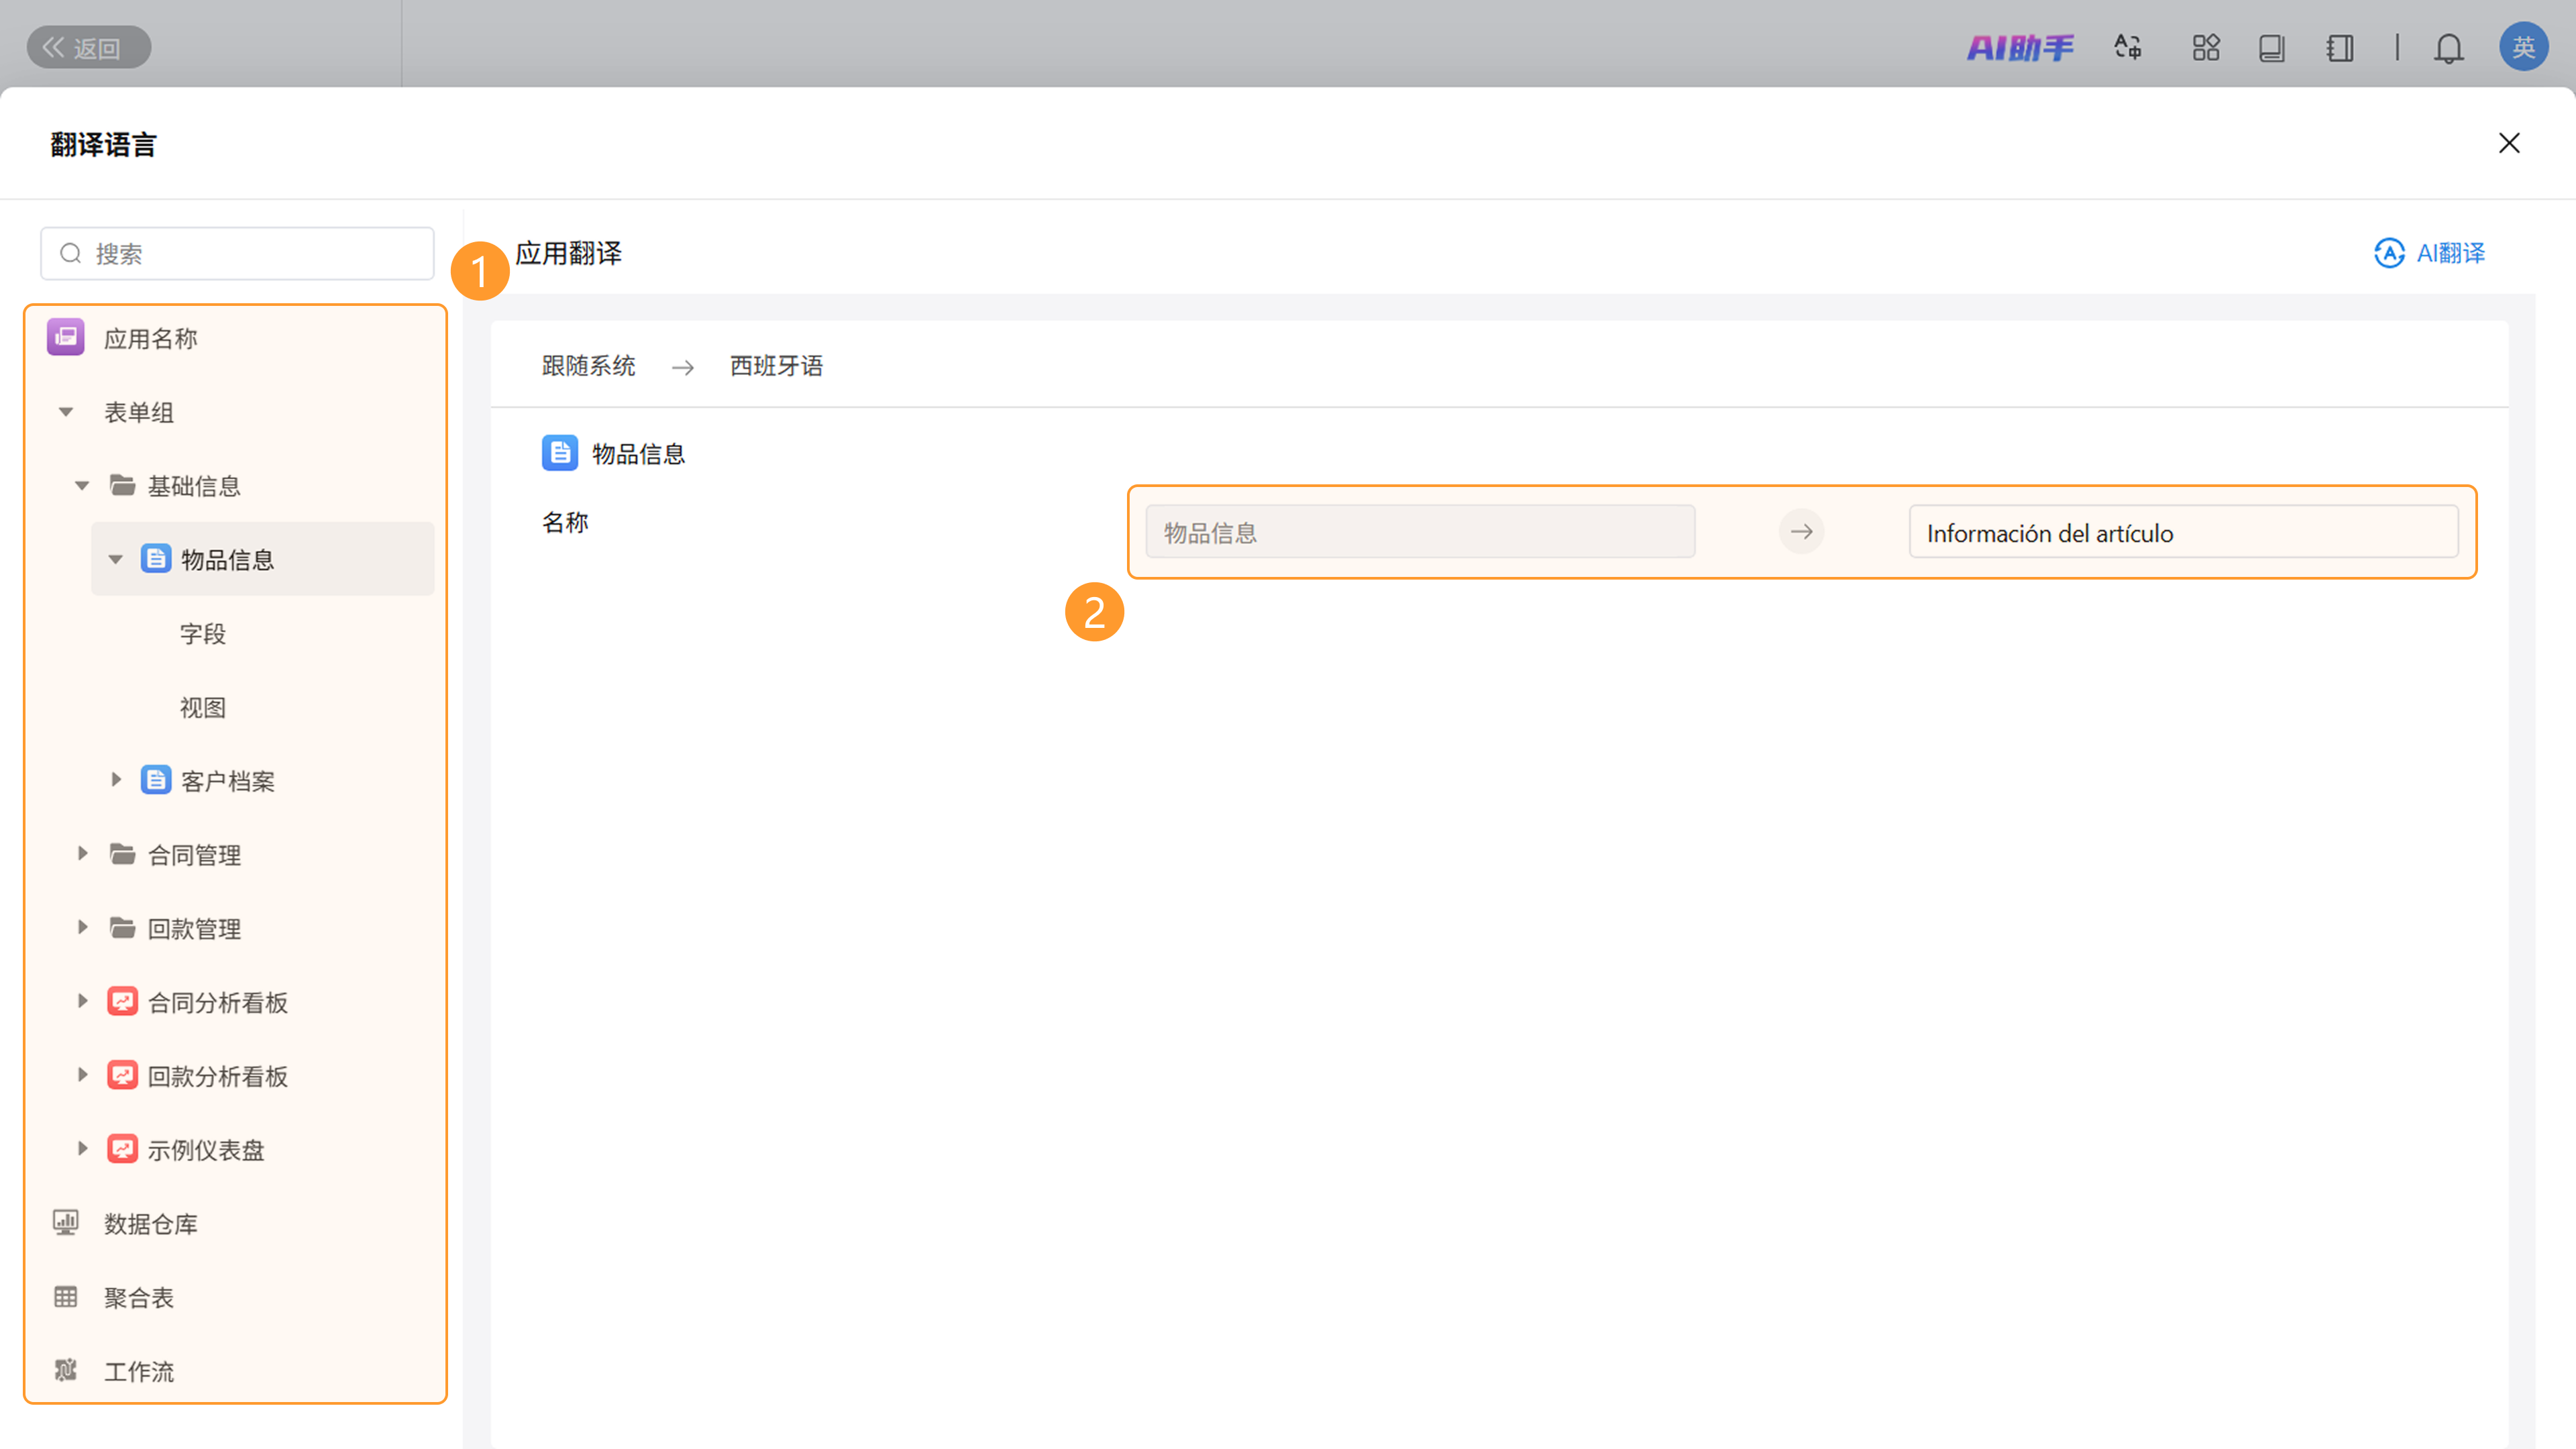Click the Spanish translation input field
2576x1449 pixels.
click(x=2182, y=533)
